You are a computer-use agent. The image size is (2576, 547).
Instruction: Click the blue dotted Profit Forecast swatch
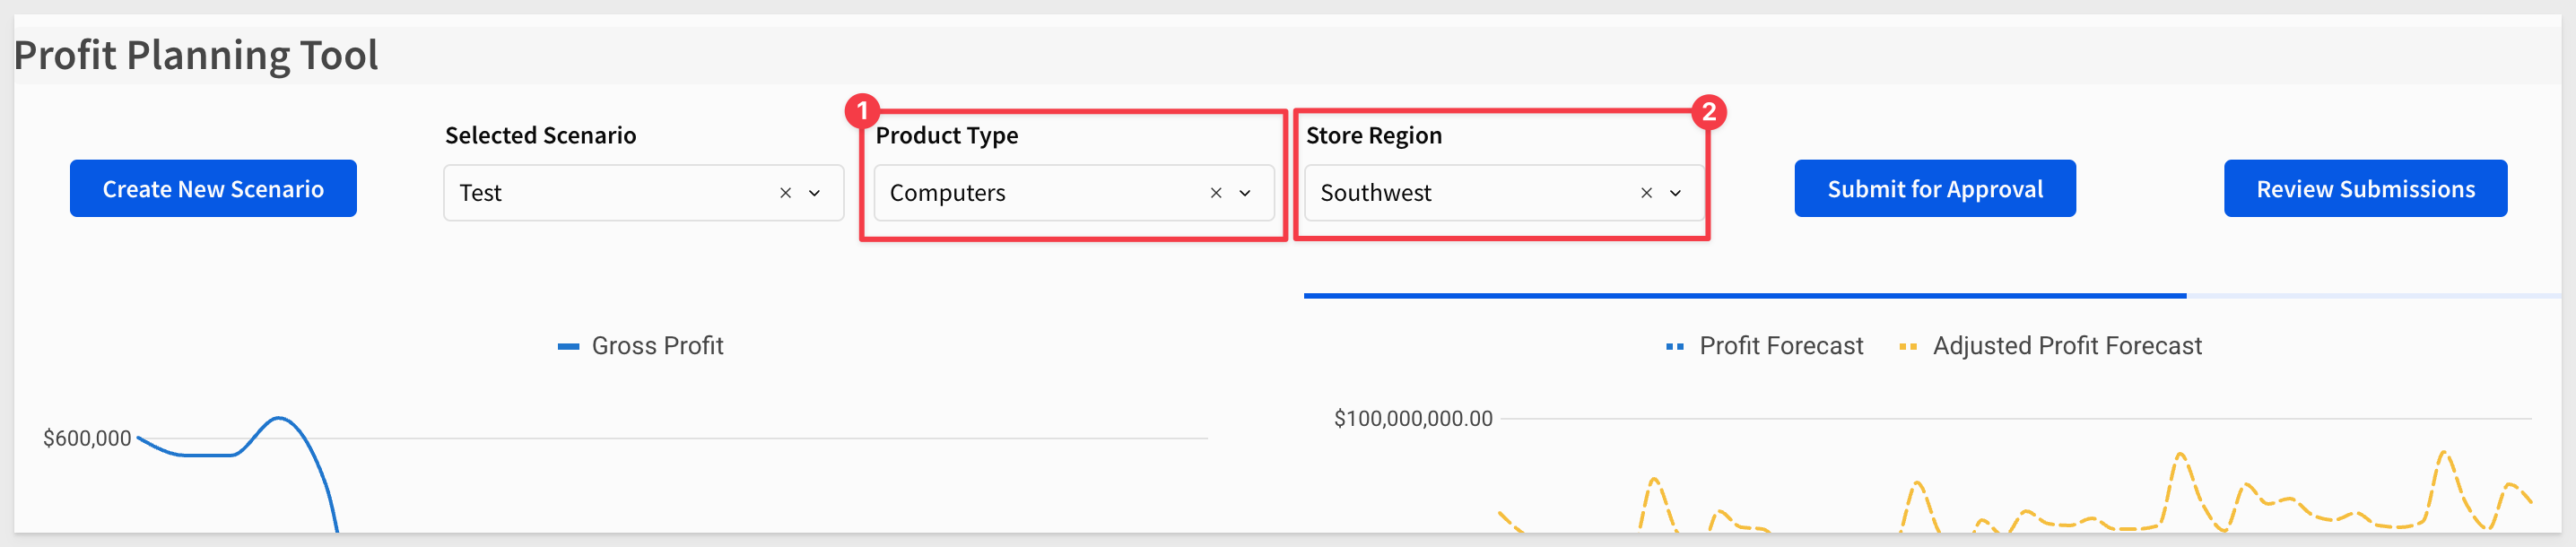point(1675,347)
